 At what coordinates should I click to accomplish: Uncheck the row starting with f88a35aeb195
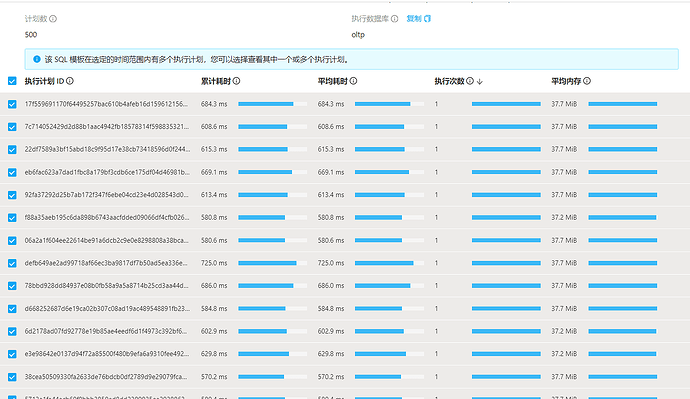click(x=12, y=218)
